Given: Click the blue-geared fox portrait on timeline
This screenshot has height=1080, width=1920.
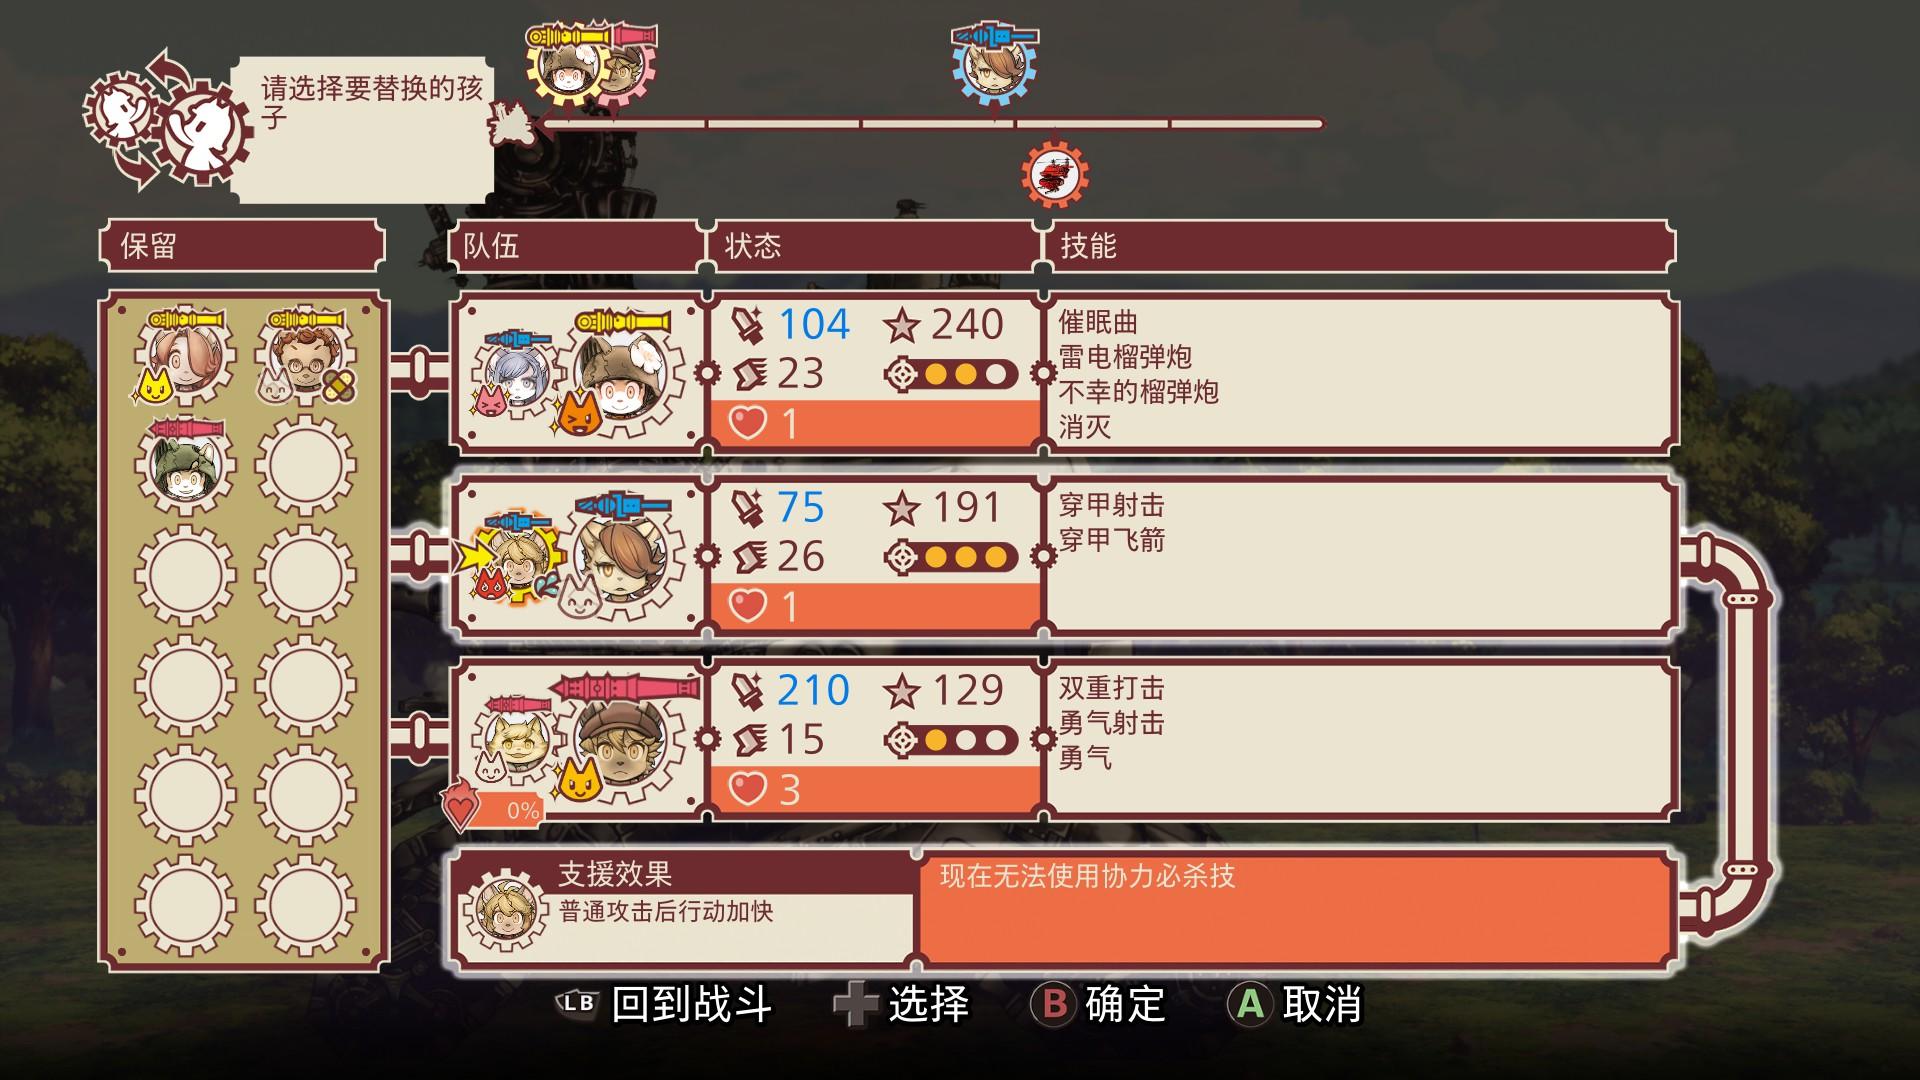Looking at the screenshot, I should [994, 64].
